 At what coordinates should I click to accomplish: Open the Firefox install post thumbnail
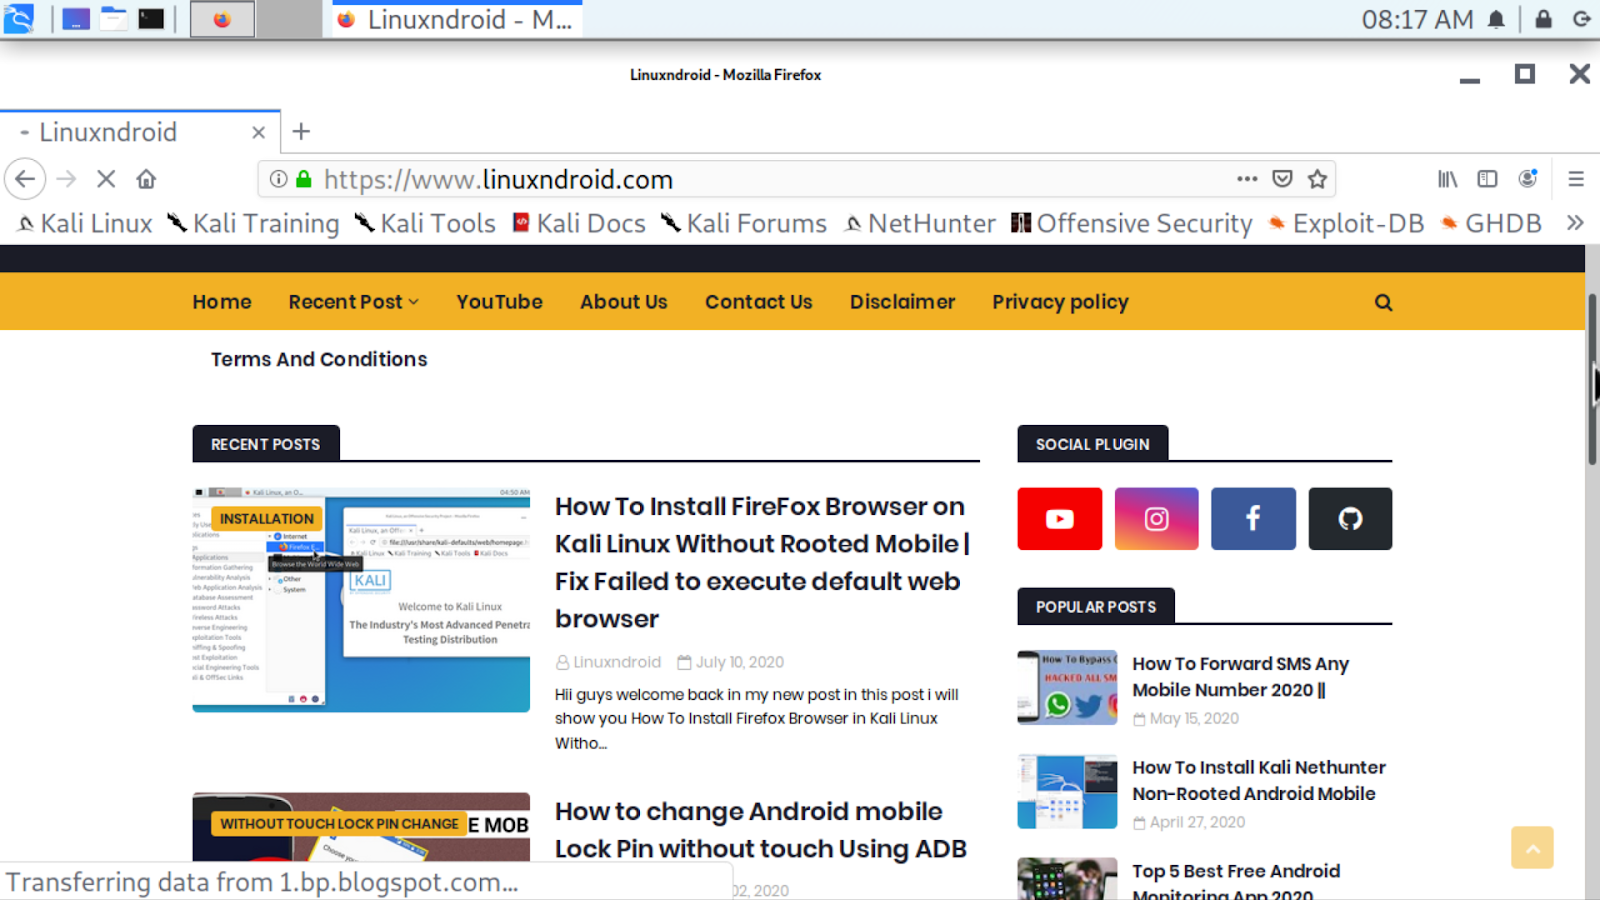pyautogui.click(x=361, y=600)
